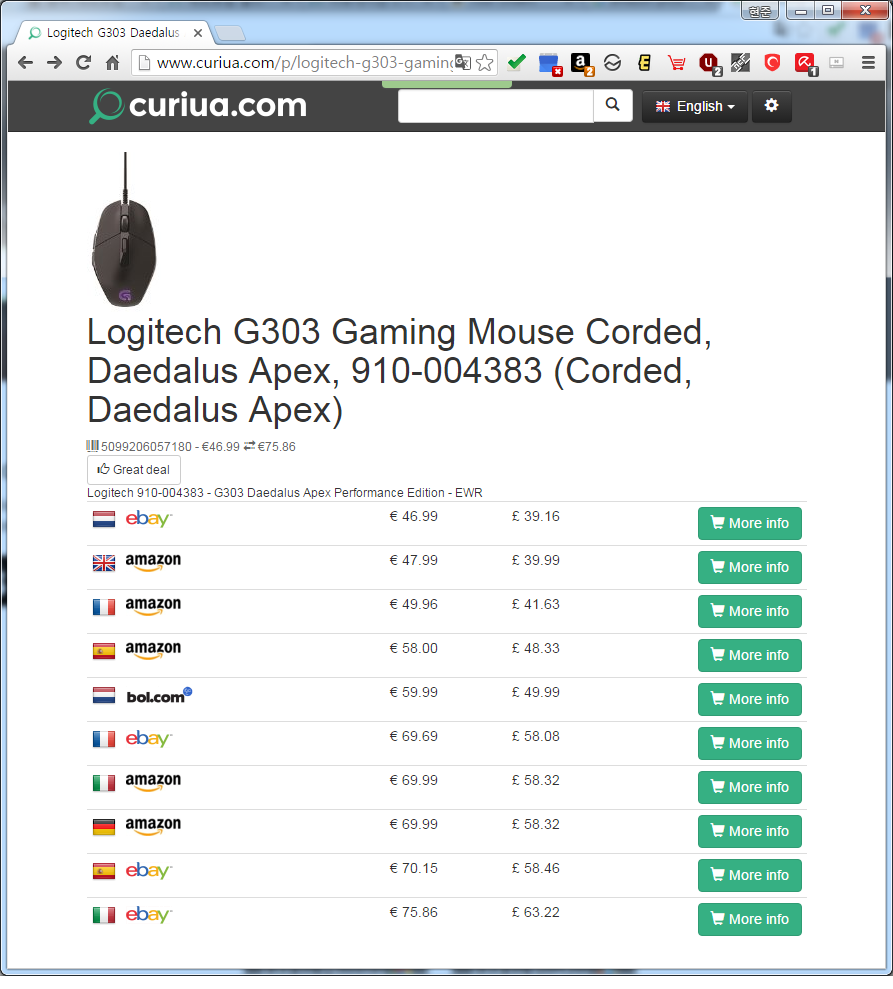Open the red shopping cart extension
Image resolution: width=893 pixels, height=989 pixels.
pyautogui.click(x=677, y=63)
